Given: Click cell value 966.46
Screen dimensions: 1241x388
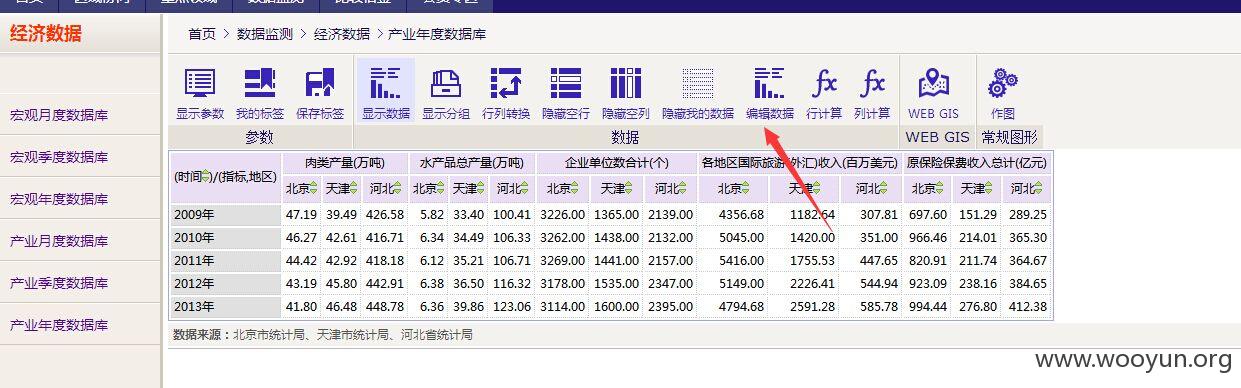Looking at the screenshot, I should tap(927, 237).
